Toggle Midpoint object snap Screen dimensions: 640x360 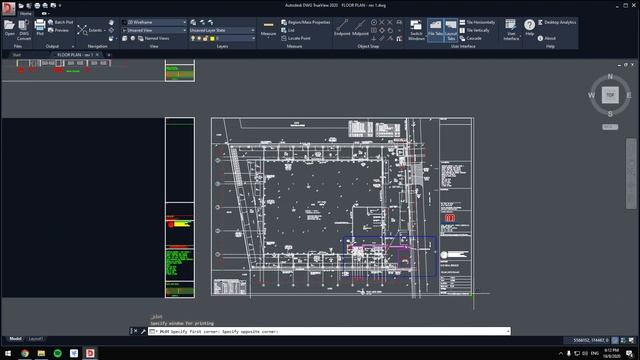click(x=360, y=28)
